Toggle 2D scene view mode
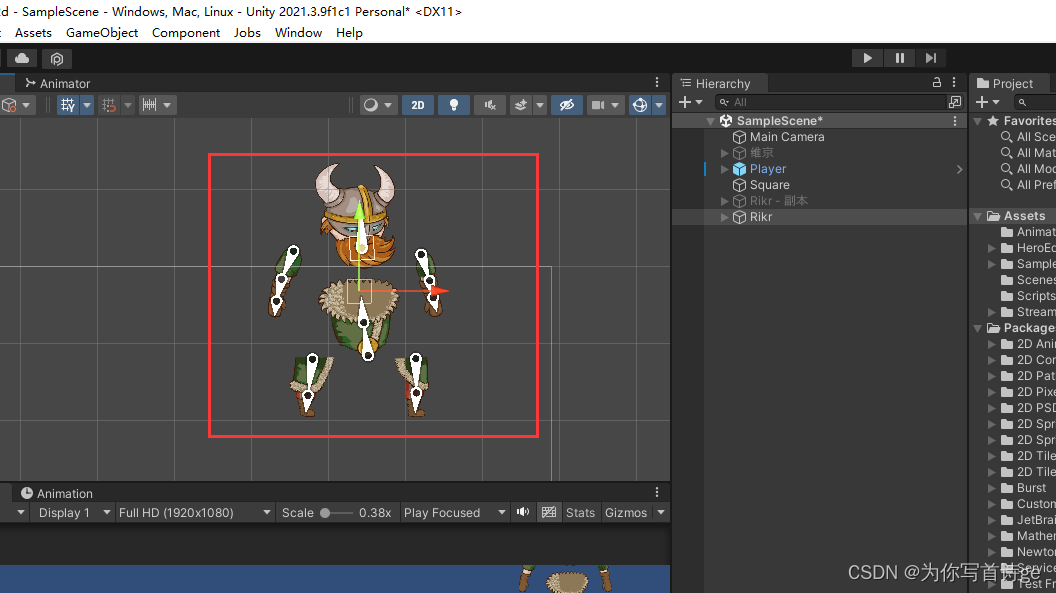1056x593 pixels. (418, 105)
